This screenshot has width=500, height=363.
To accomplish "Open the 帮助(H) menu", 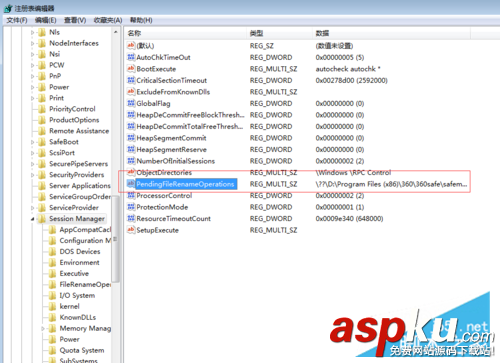I will [x=141, y=20].
